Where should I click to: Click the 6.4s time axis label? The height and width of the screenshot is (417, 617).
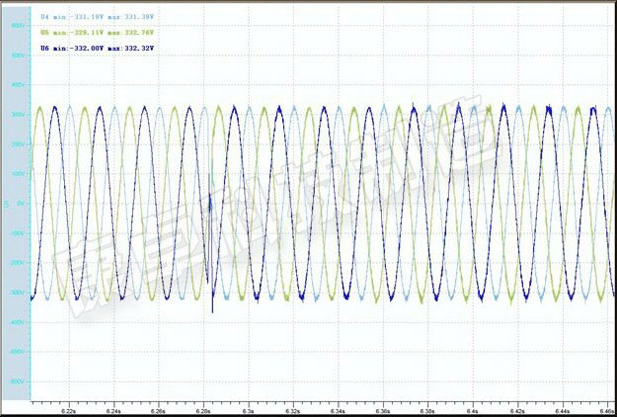[473, 410]
